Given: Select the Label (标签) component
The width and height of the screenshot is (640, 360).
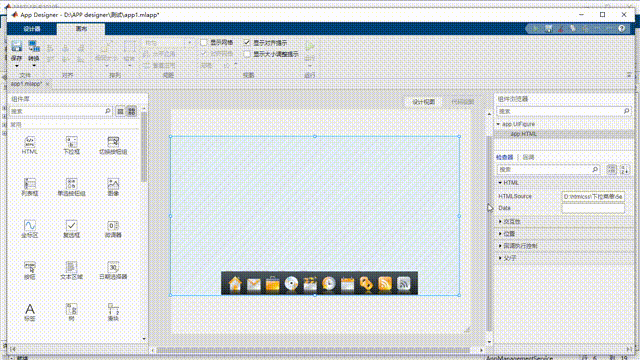Looking at the screenshot, I should (30, 312).
